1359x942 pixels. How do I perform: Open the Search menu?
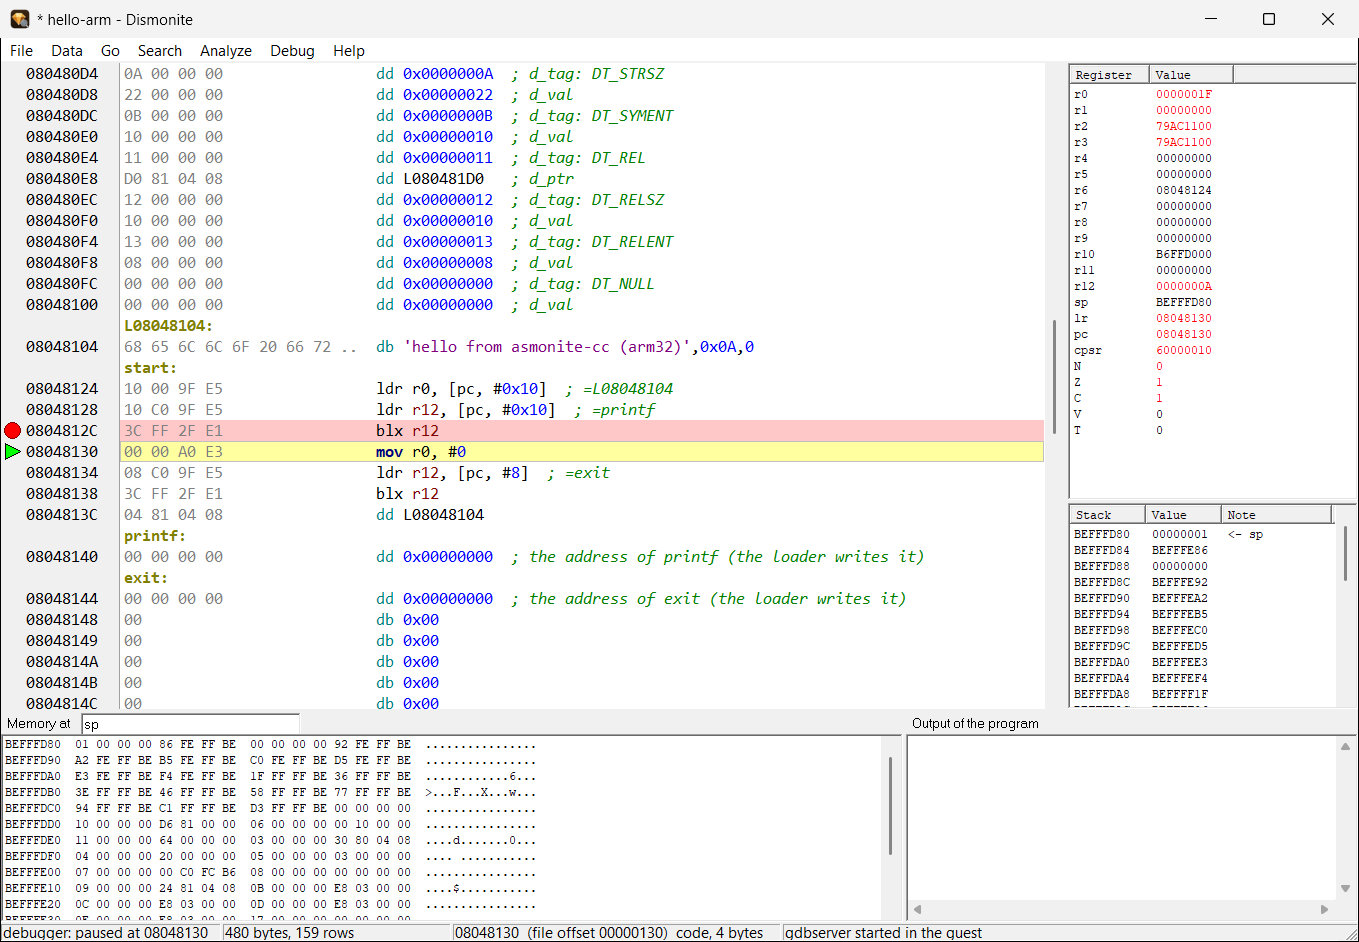click(160, 51)
